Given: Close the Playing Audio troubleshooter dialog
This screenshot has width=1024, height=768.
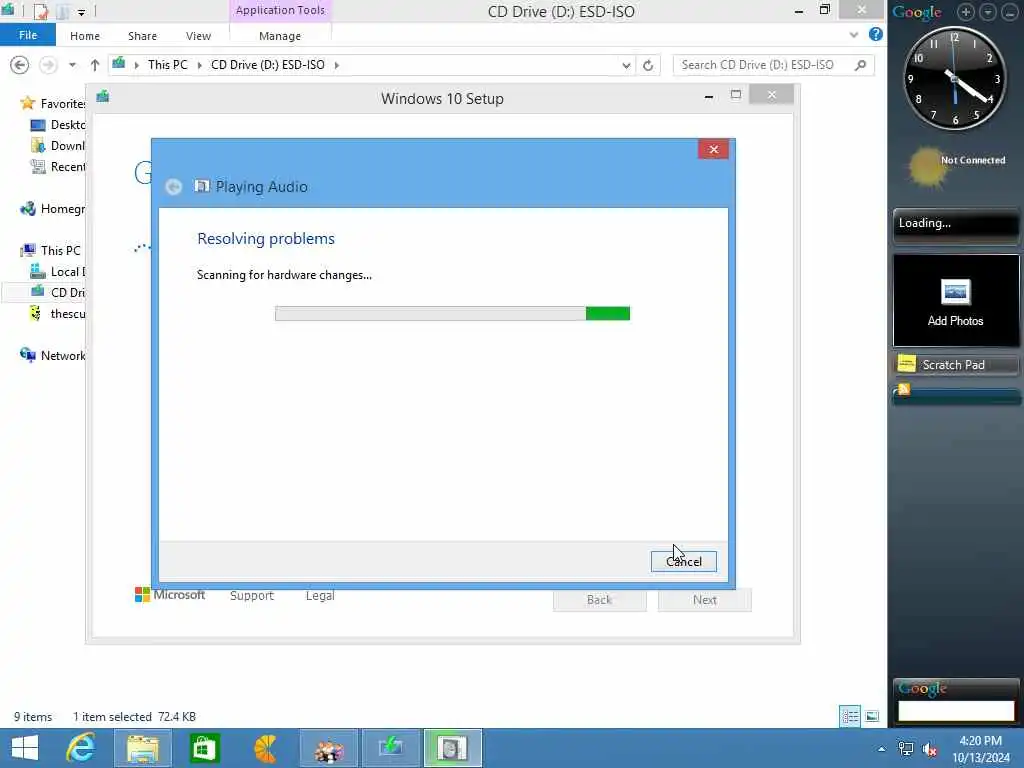Looking at the screenshot, I should (713, 150).
